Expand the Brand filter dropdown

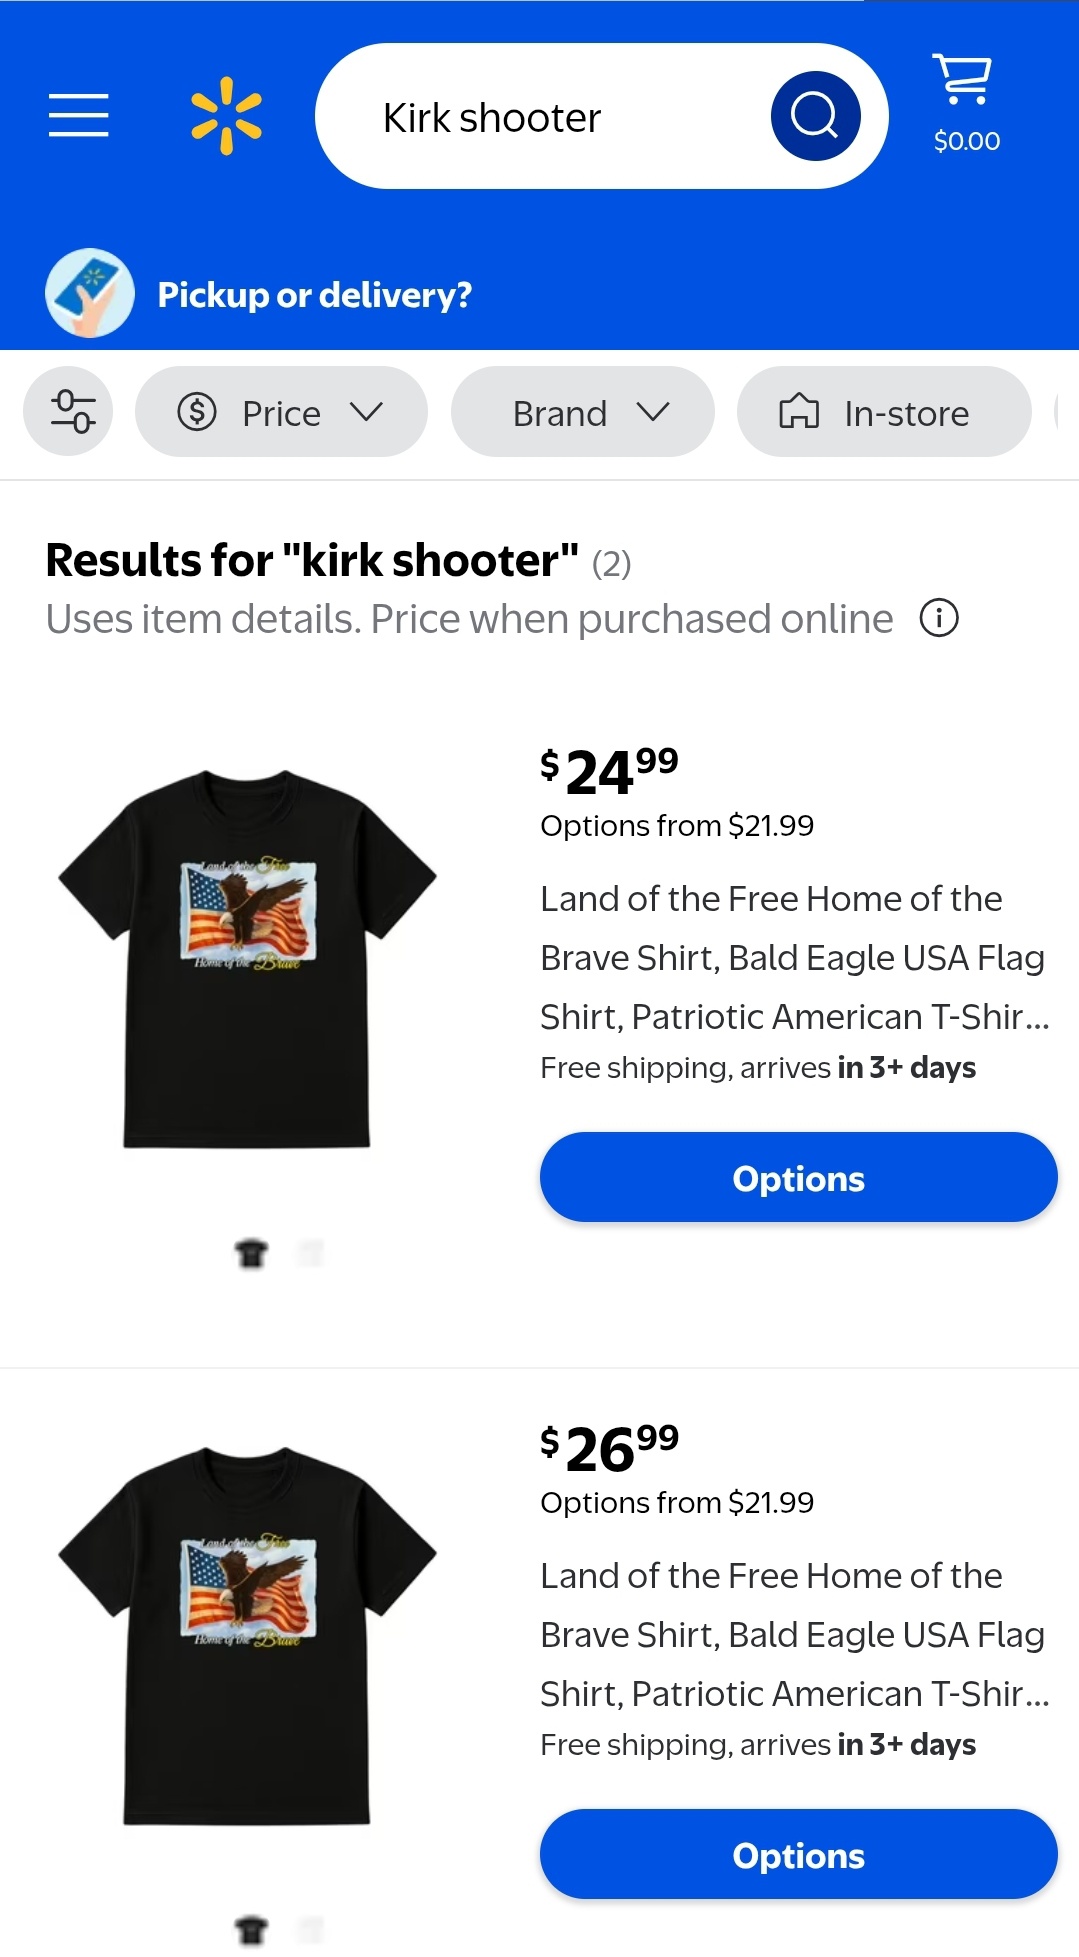pos(583,412)
